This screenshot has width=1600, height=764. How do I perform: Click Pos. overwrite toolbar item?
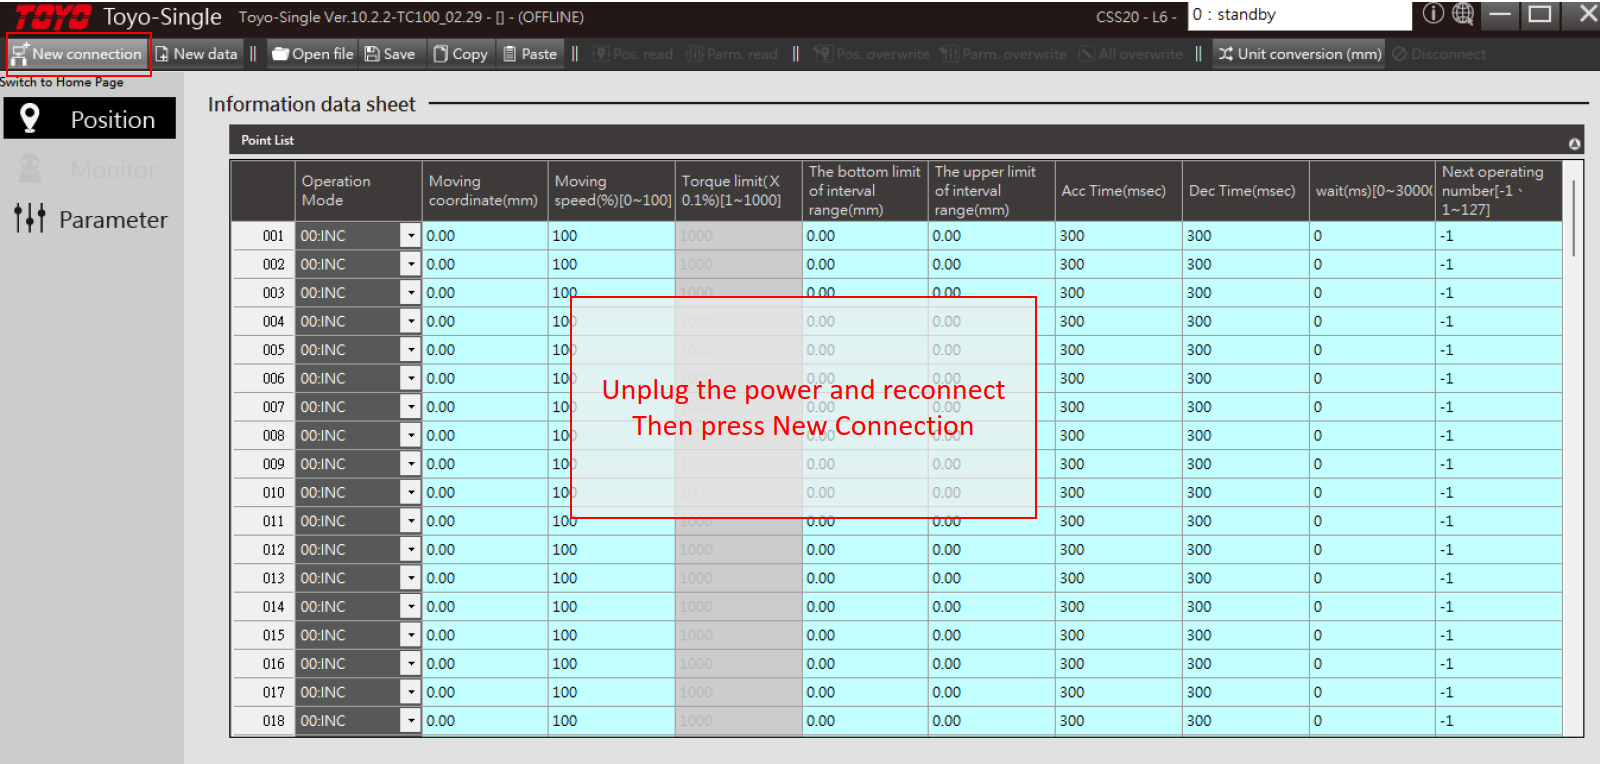pos(872,54)
